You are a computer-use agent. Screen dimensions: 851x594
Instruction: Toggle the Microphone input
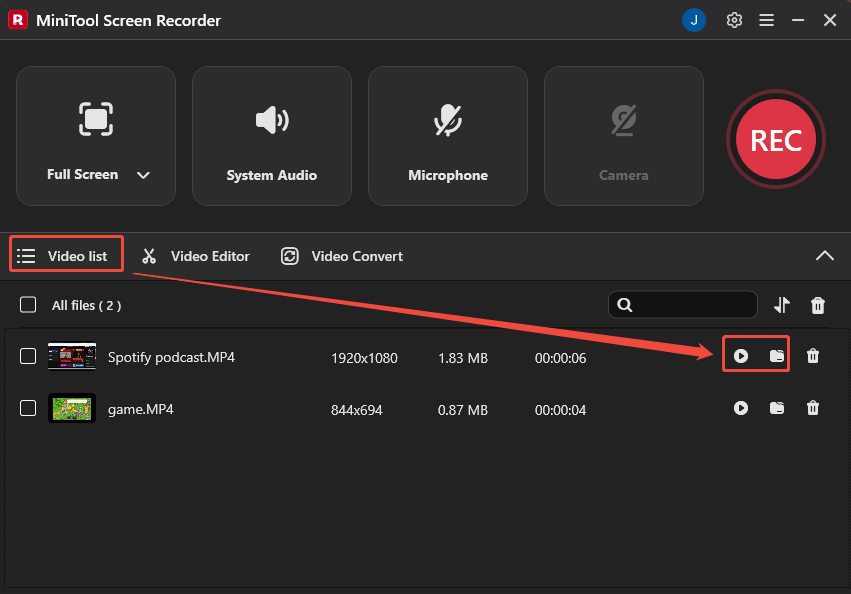(x=448, y=136)
